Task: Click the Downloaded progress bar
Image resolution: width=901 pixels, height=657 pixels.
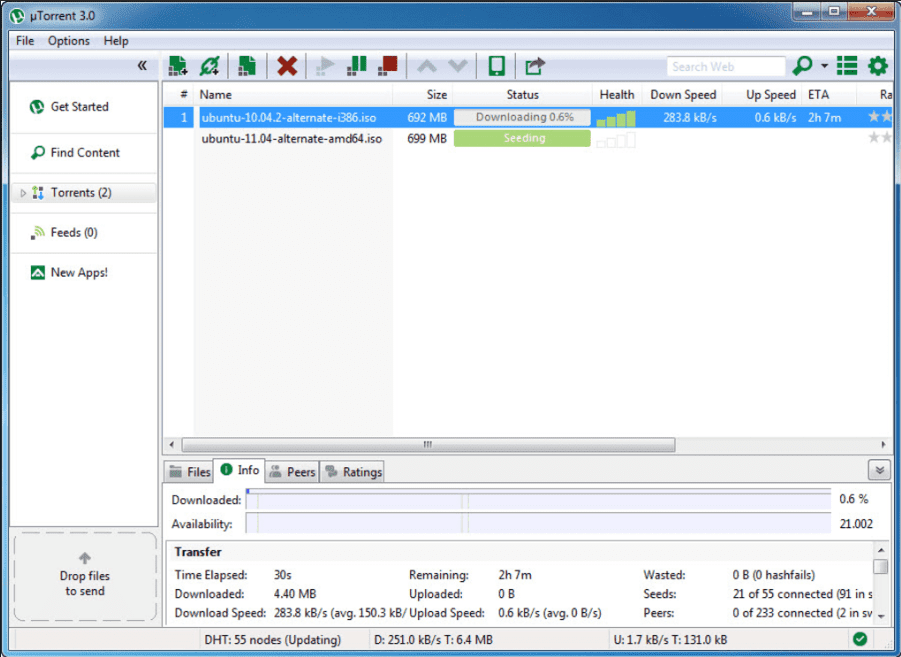Action: [540, 499]
